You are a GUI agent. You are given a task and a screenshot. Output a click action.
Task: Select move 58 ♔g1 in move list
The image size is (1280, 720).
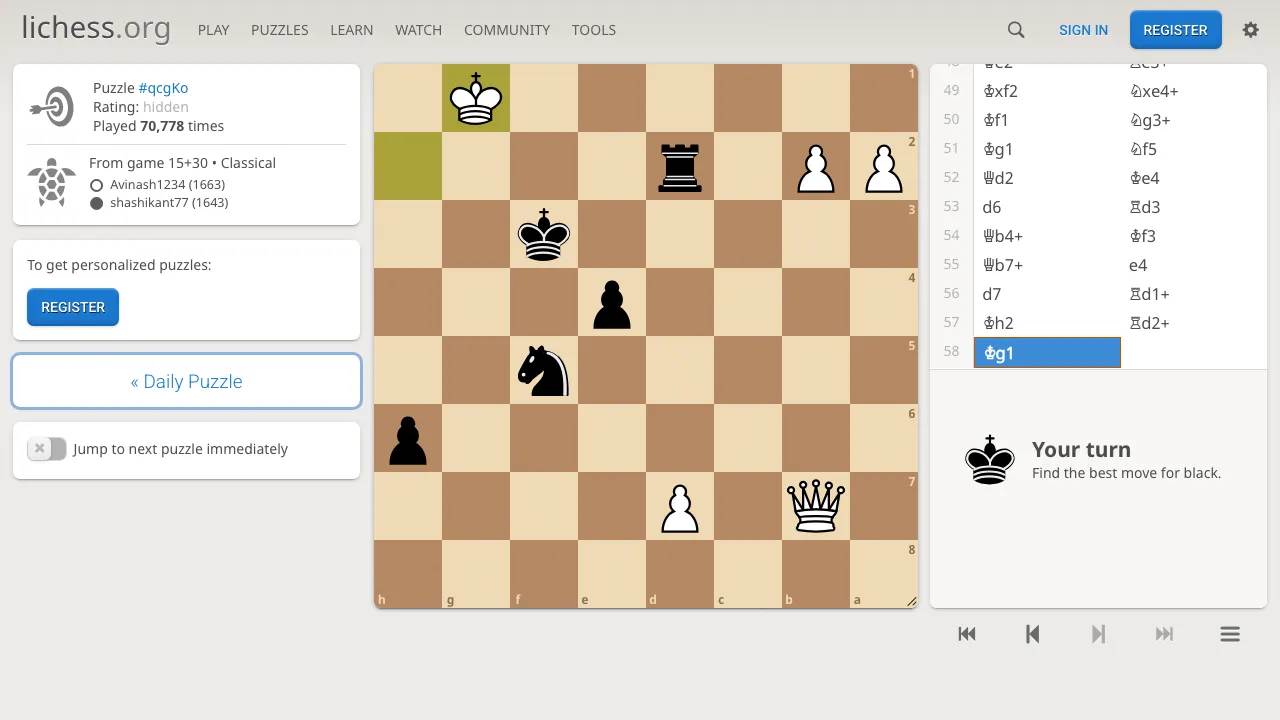click(x=1047, y=352)
